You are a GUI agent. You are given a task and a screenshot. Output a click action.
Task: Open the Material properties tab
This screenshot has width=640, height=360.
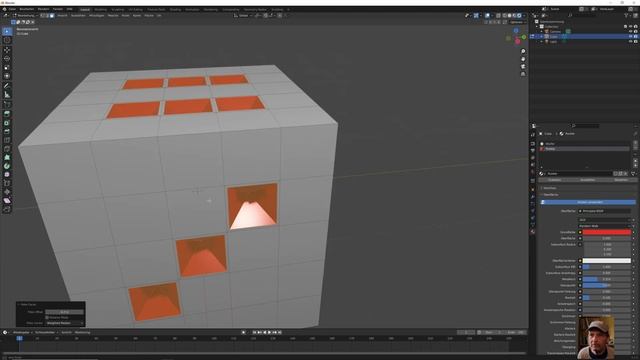pyautogui.click(x=533, y=232)
